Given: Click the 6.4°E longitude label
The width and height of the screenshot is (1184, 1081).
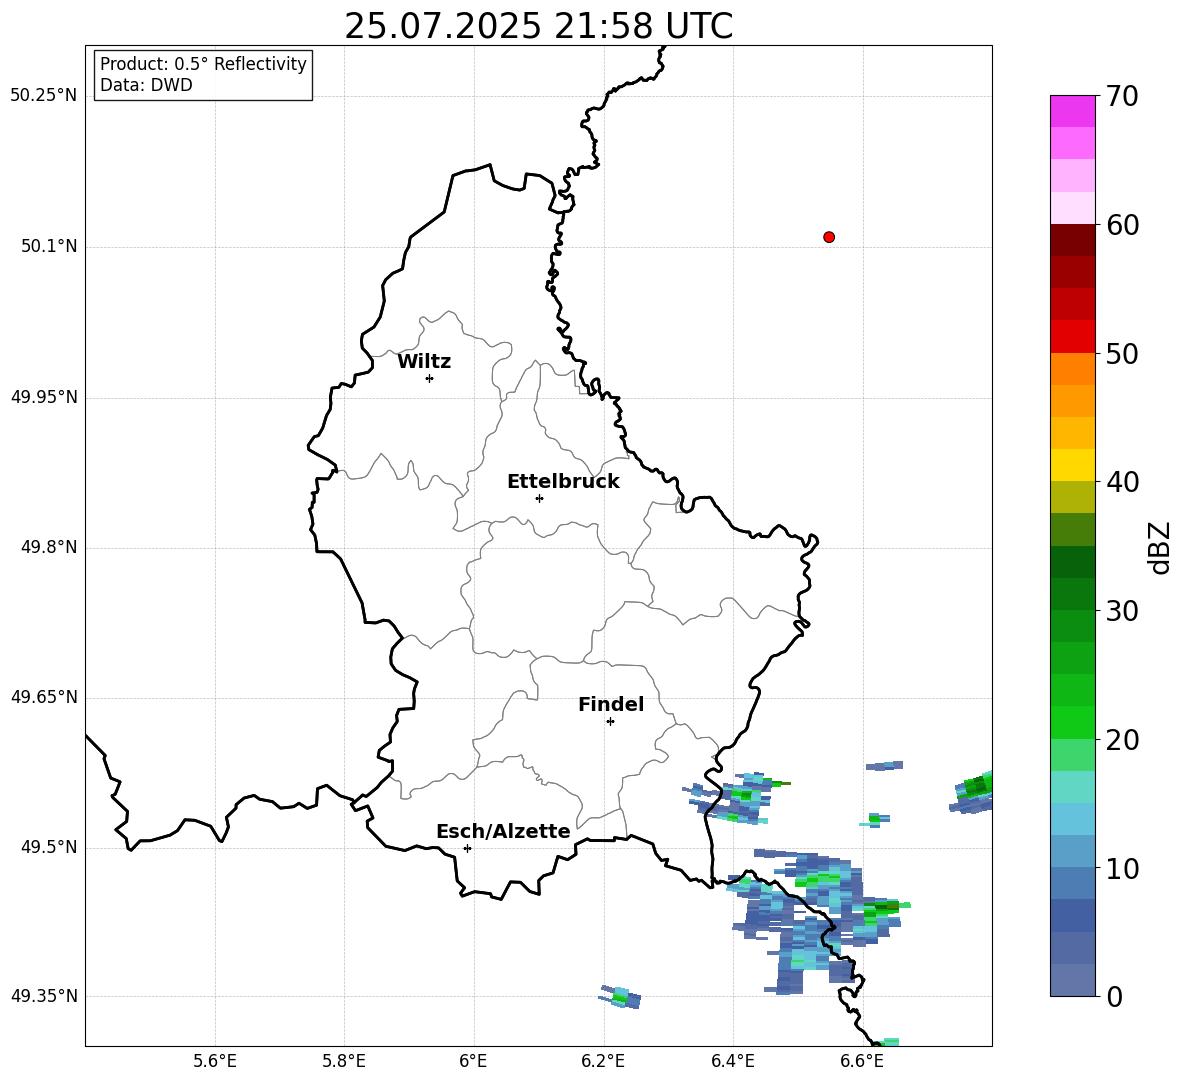Looking at the screenshot, I should (x=732, y=1061).
